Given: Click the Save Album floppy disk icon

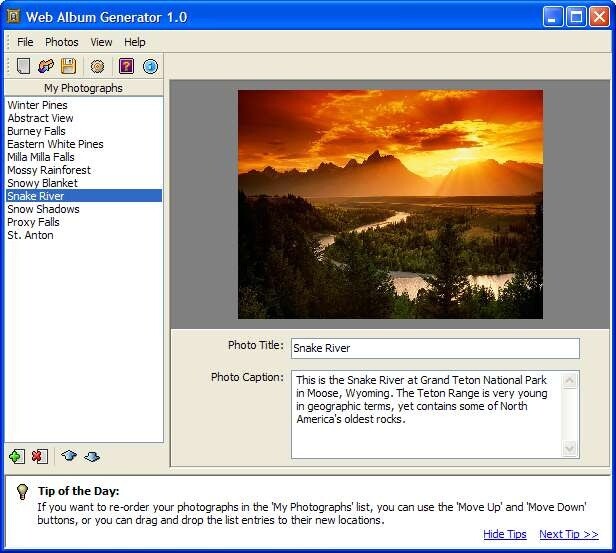Looking at the screenshot, I should tap(68, 66).
